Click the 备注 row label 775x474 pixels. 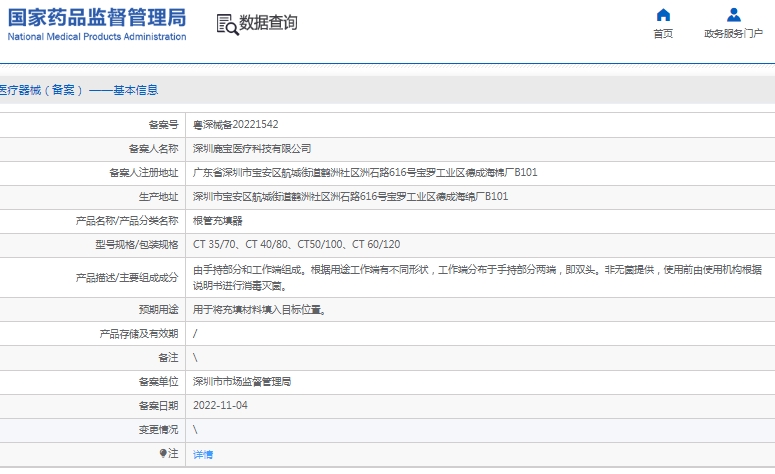169,357
